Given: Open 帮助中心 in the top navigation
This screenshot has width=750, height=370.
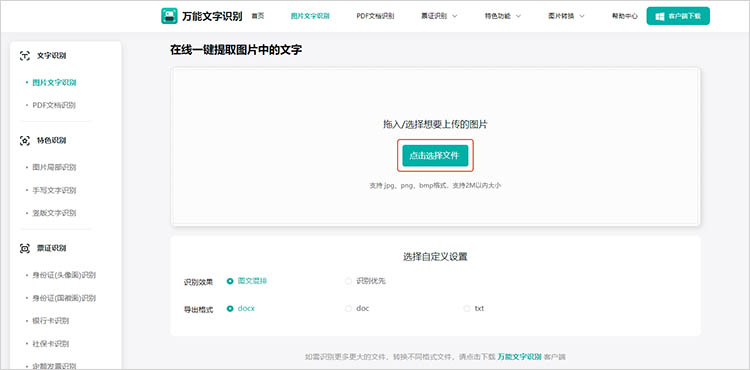Looking at the screenshot, I should point(625,16).
